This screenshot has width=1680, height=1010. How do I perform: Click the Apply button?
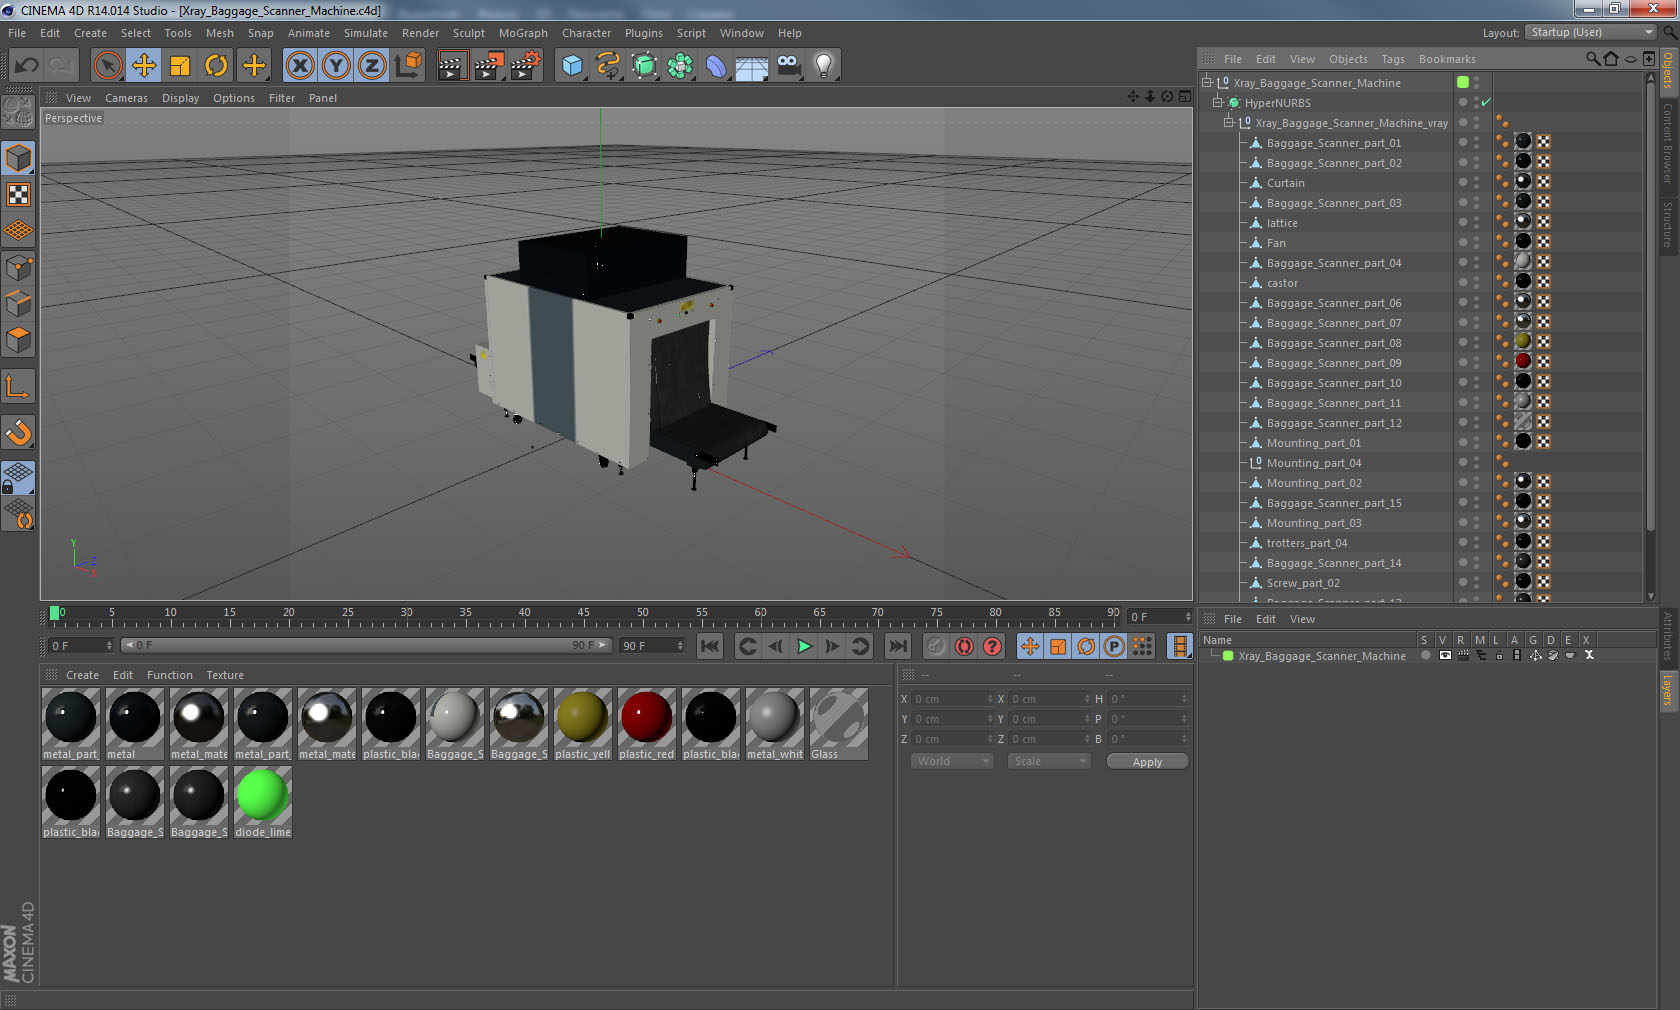coord(1147,762)
